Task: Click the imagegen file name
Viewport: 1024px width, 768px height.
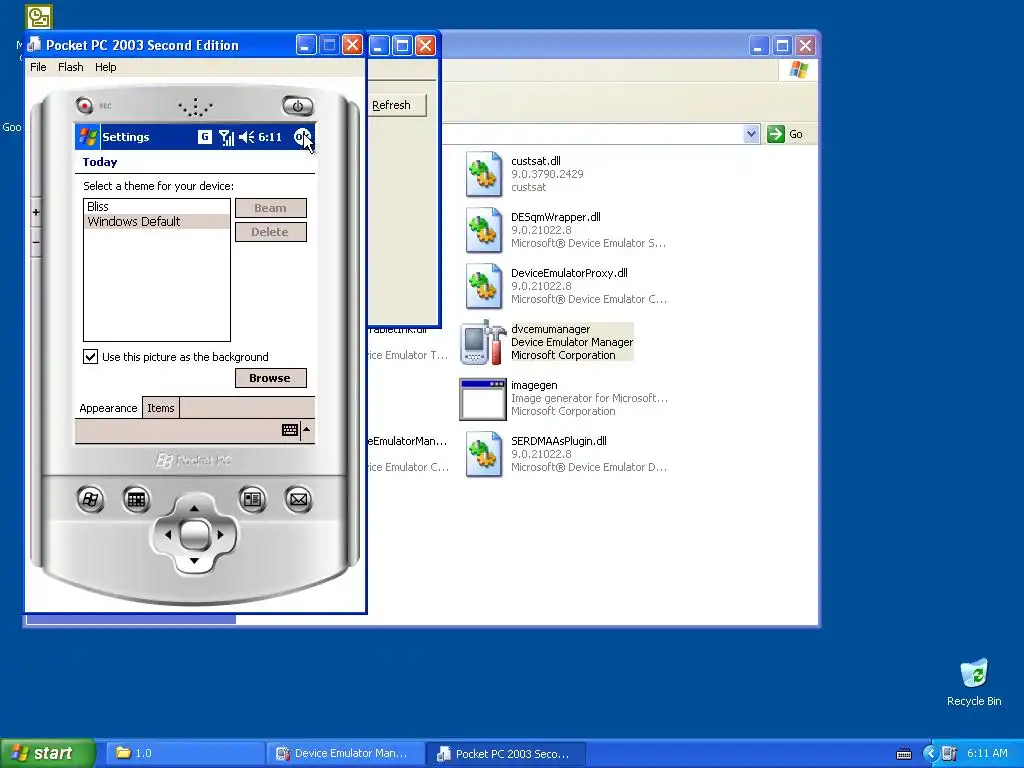Action: (534, 385)
